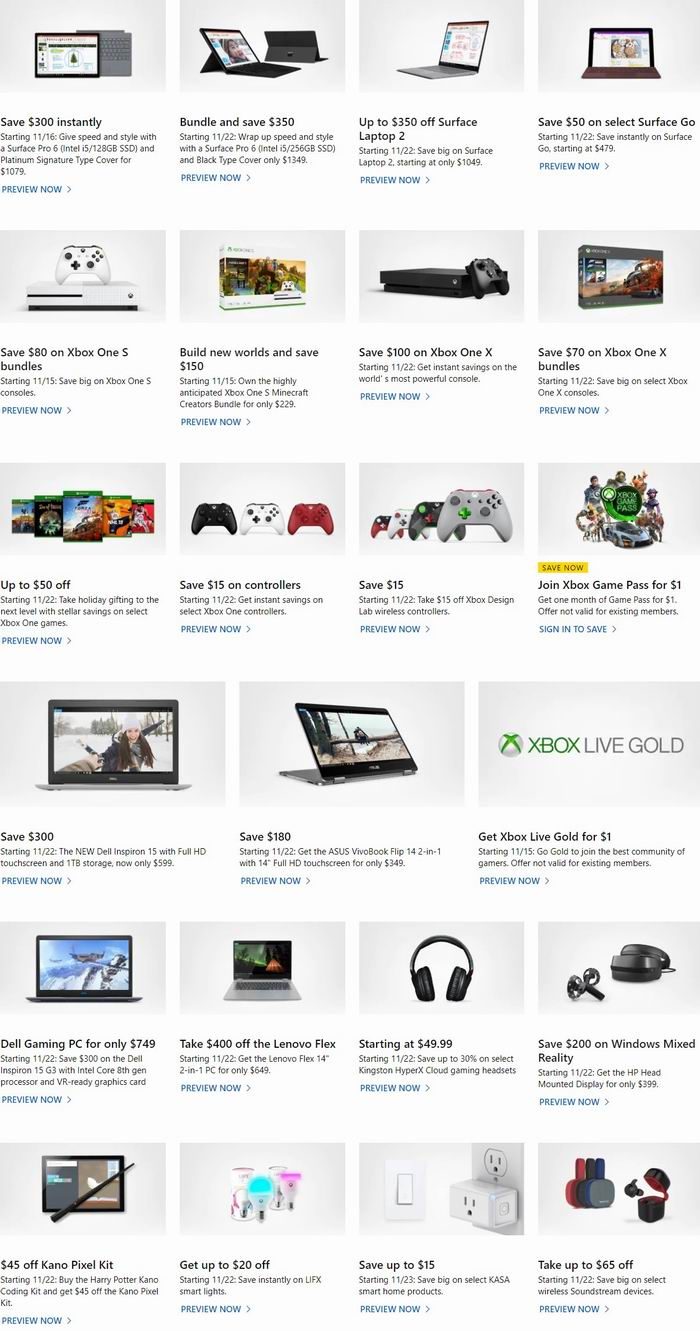Screen dimensions: 700x1331
Task: Open the Xbox One games covers image
Action: pos(83,509)
